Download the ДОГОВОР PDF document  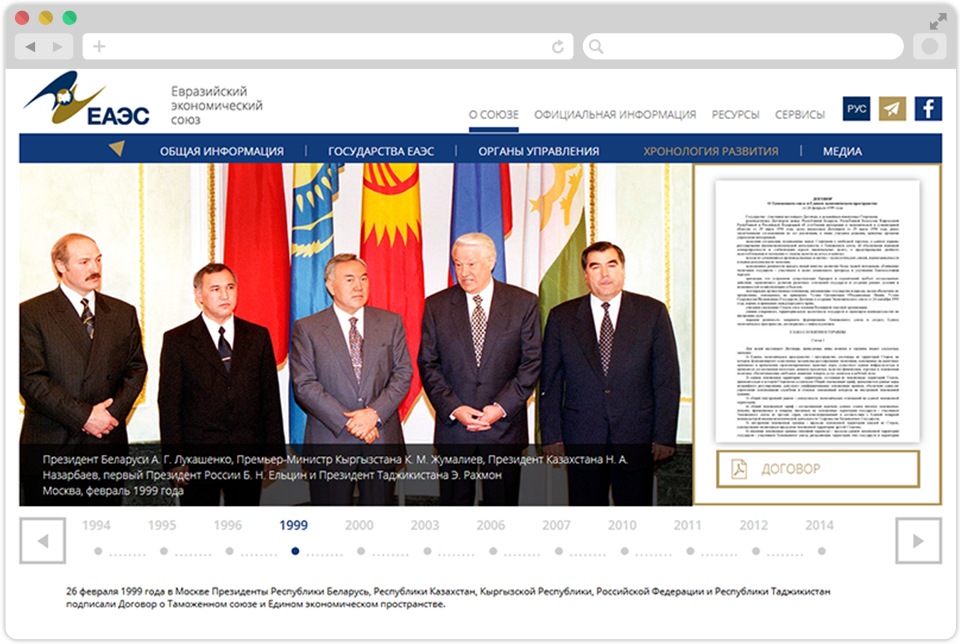817,469
